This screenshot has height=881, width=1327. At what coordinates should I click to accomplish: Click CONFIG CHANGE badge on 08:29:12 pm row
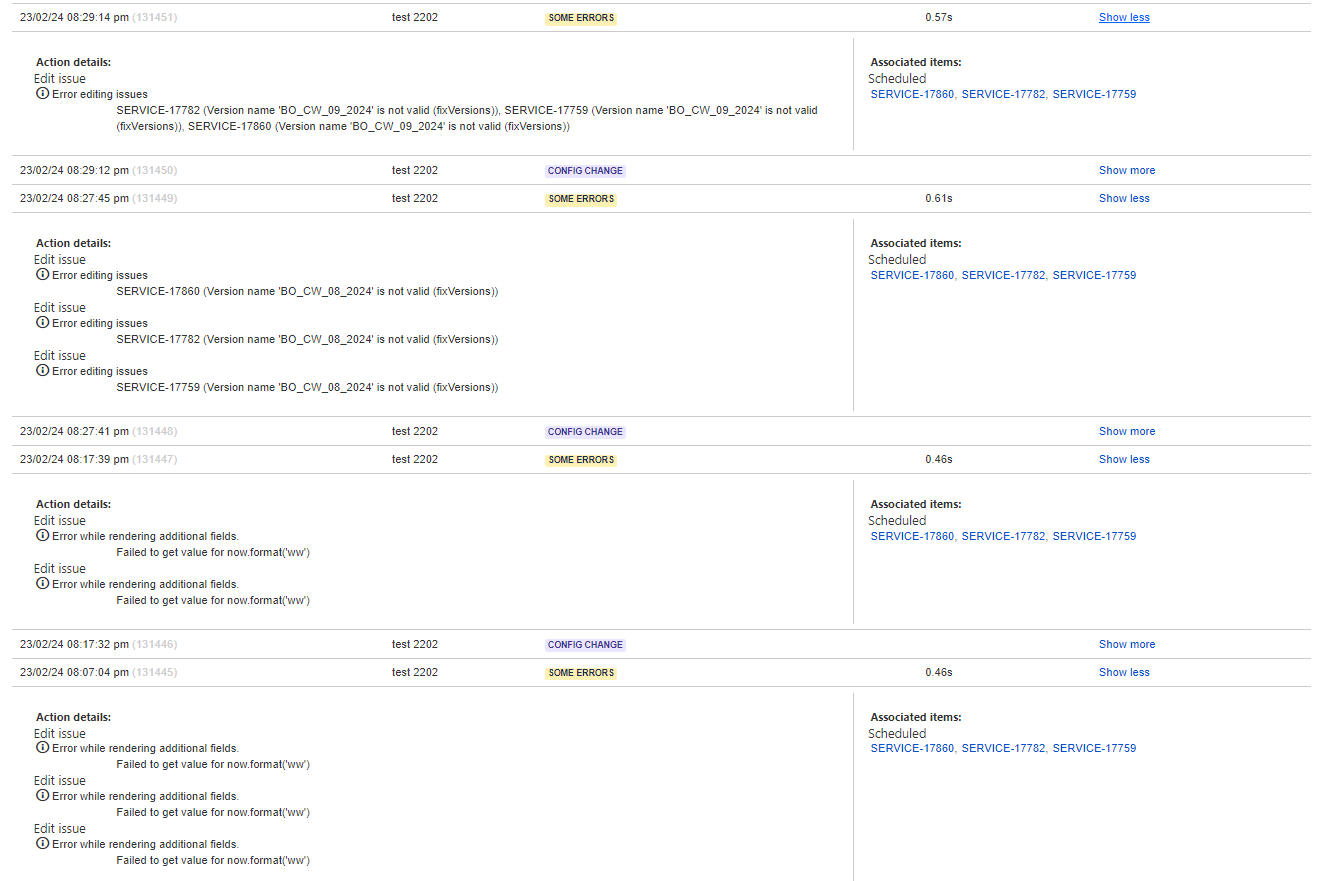pos(585,171)
